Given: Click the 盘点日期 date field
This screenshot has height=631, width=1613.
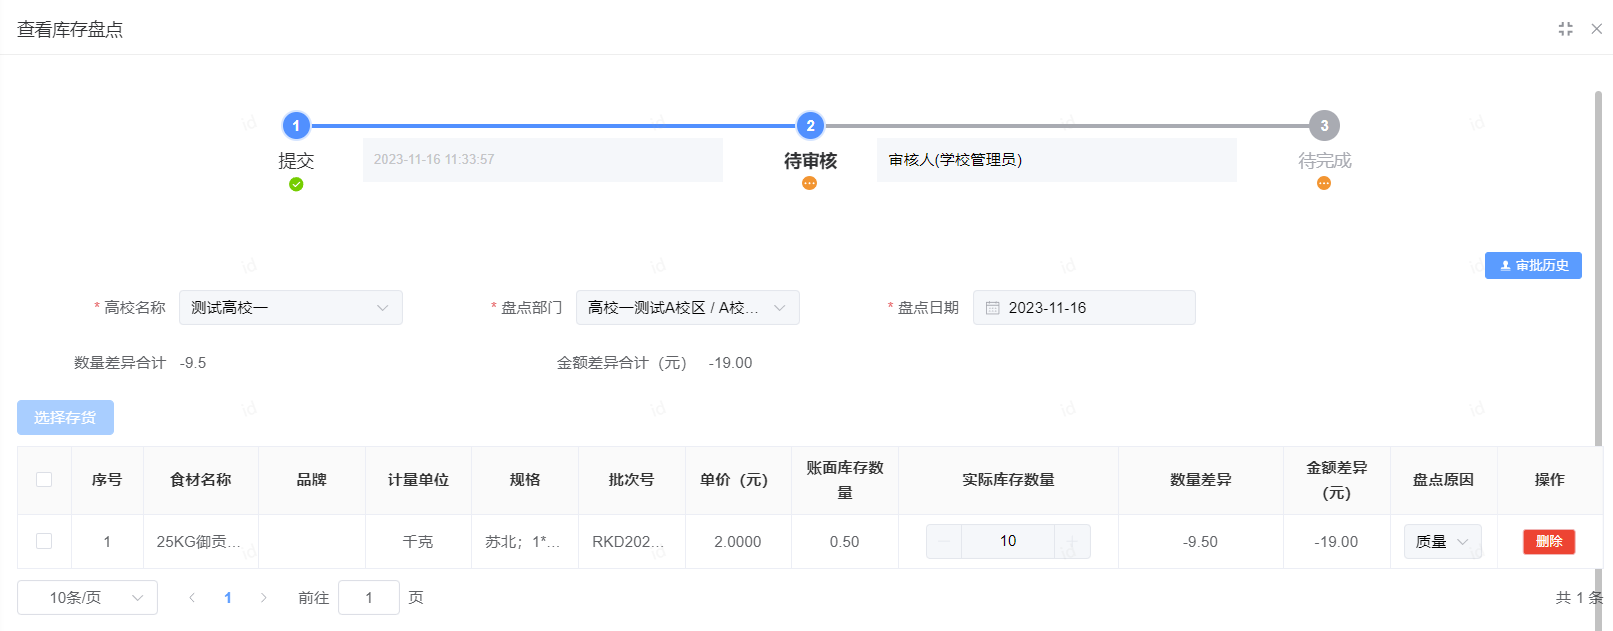Looking at the screenshot, I should pos(1084,308).
